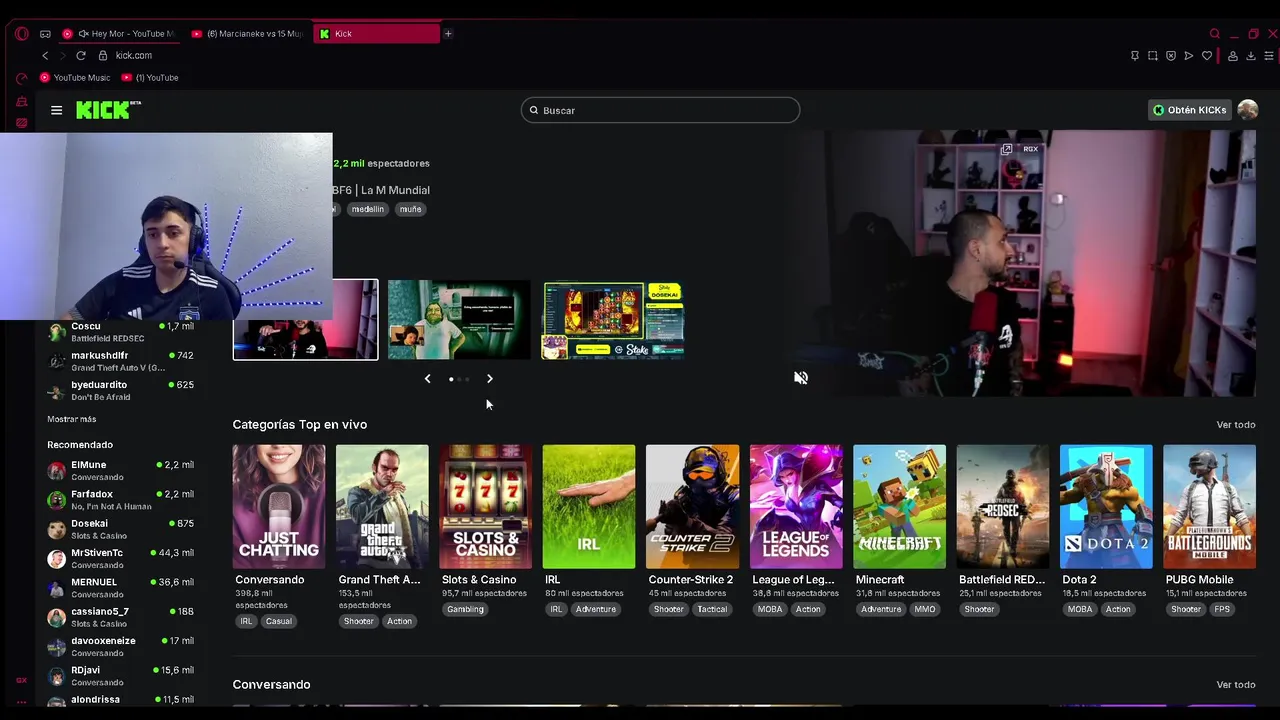Open League of Legends category cover
Image resolution: width=1280 pixels, height=720 pixels.
coord(796,507)
